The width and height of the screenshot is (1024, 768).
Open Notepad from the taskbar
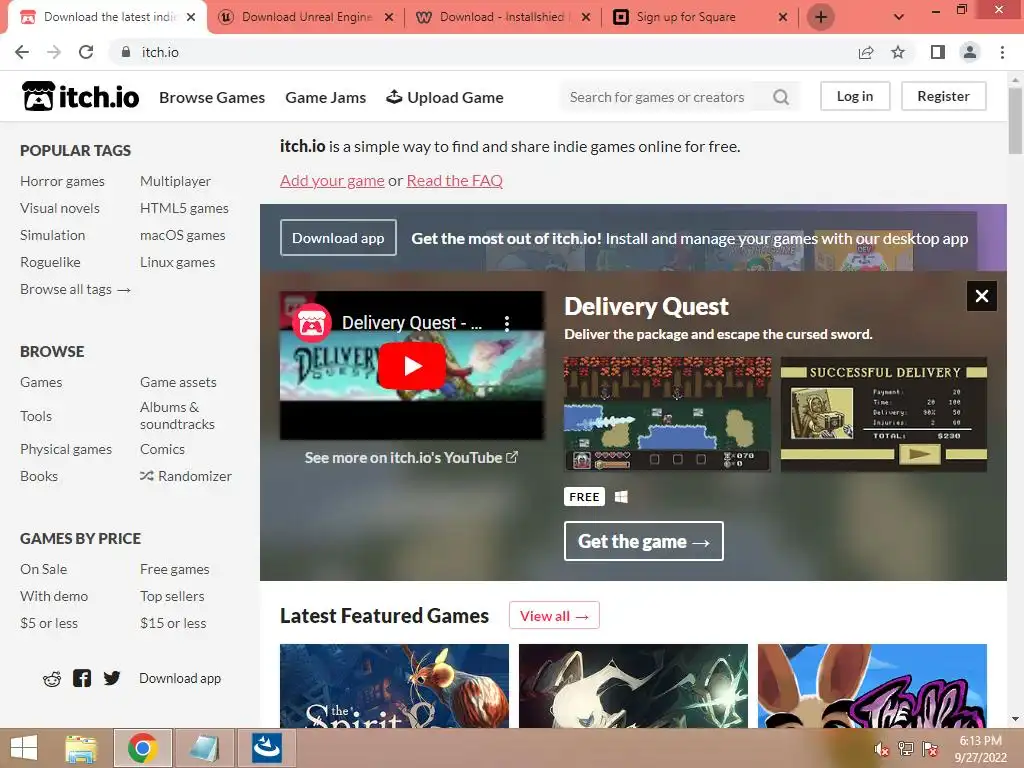pyautogui.click(x=204, y=748)
